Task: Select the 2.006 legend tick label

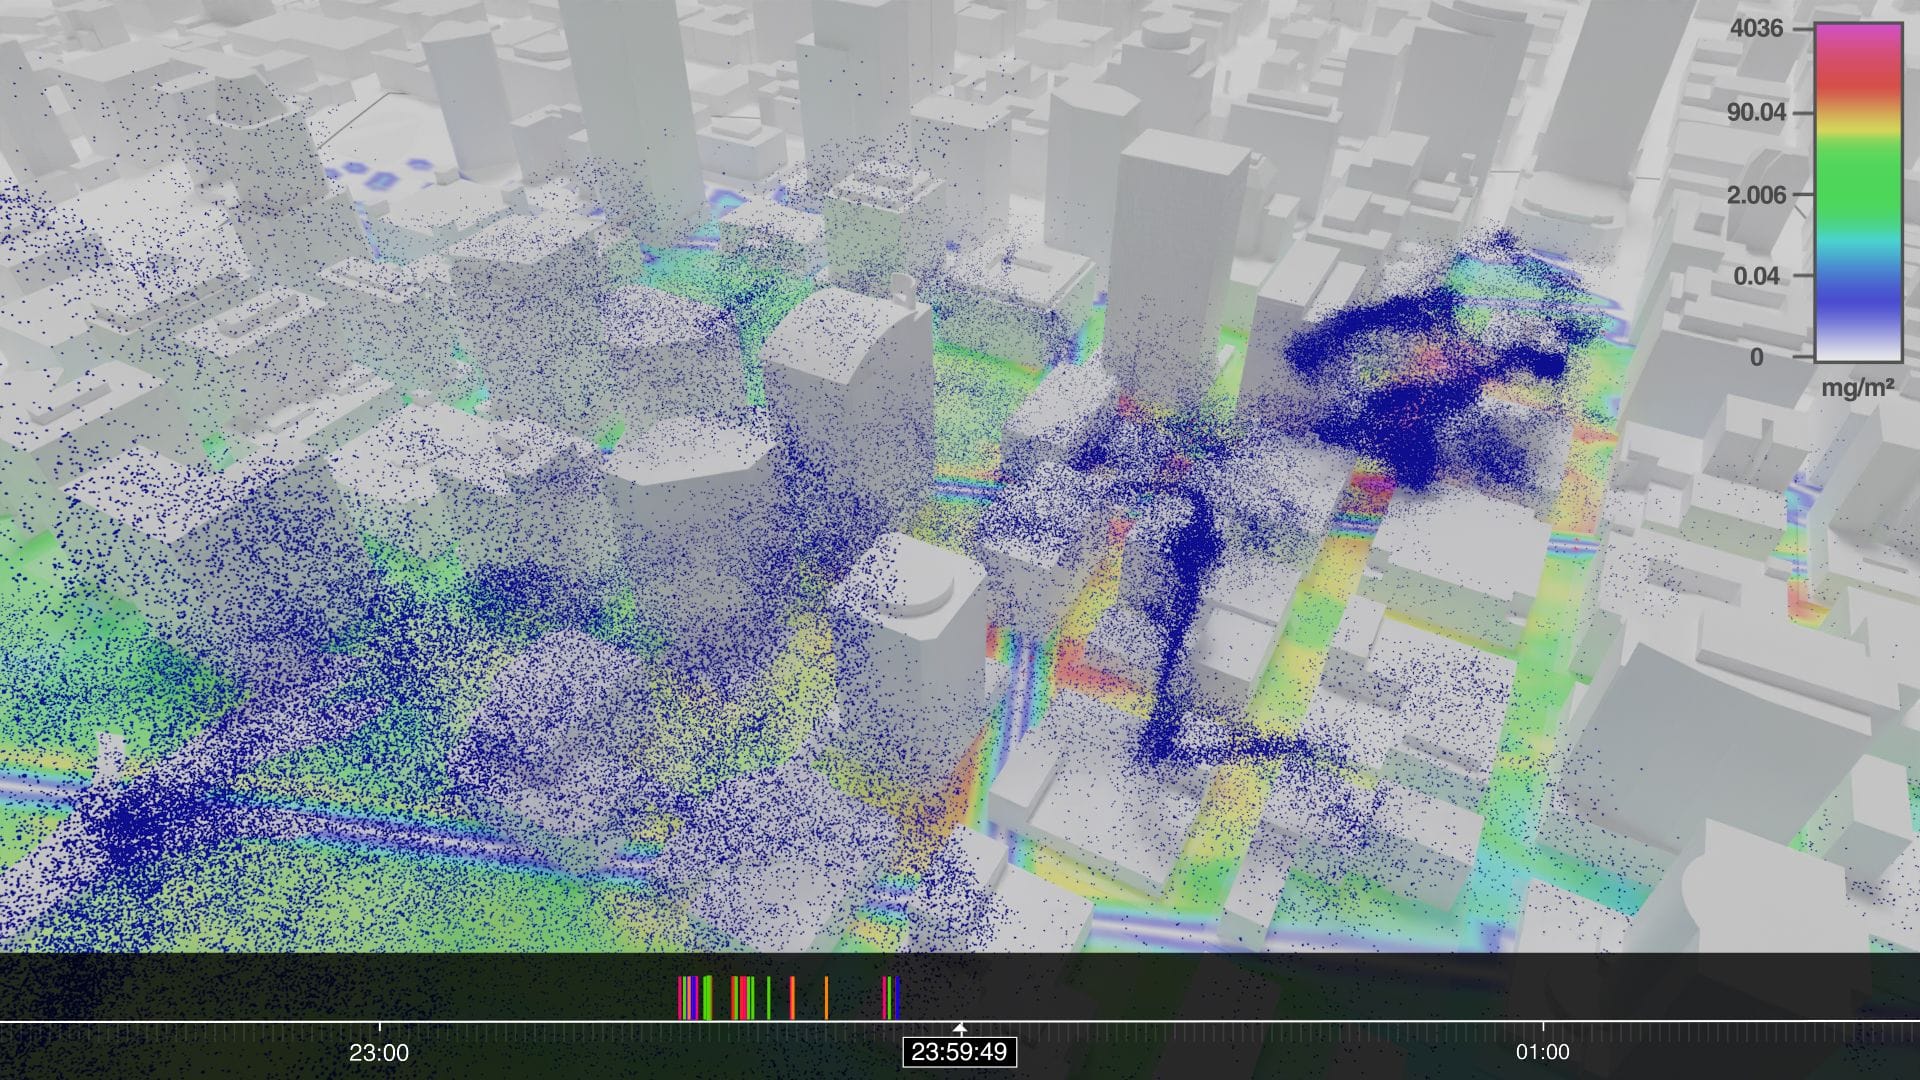Action: 1755,194
